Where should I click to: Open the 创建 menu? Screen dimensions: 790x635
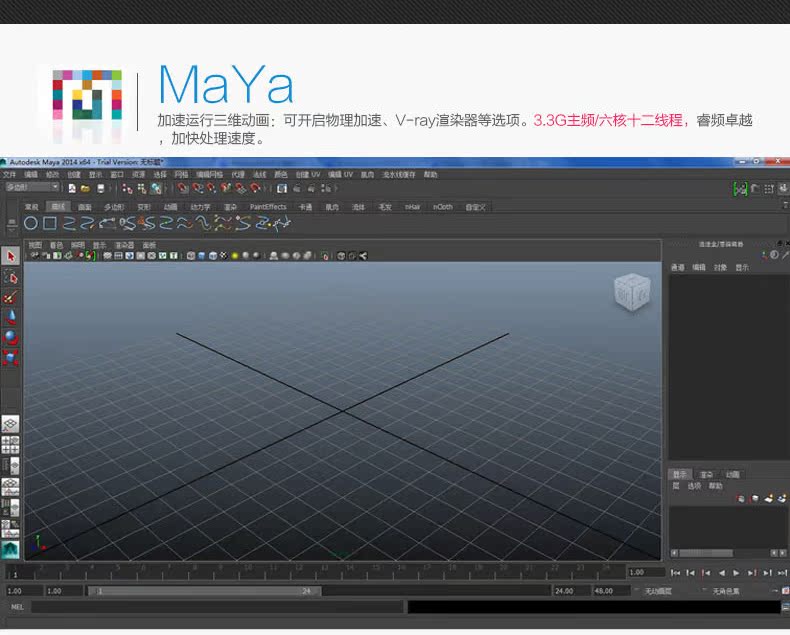[x=74, y=175]
